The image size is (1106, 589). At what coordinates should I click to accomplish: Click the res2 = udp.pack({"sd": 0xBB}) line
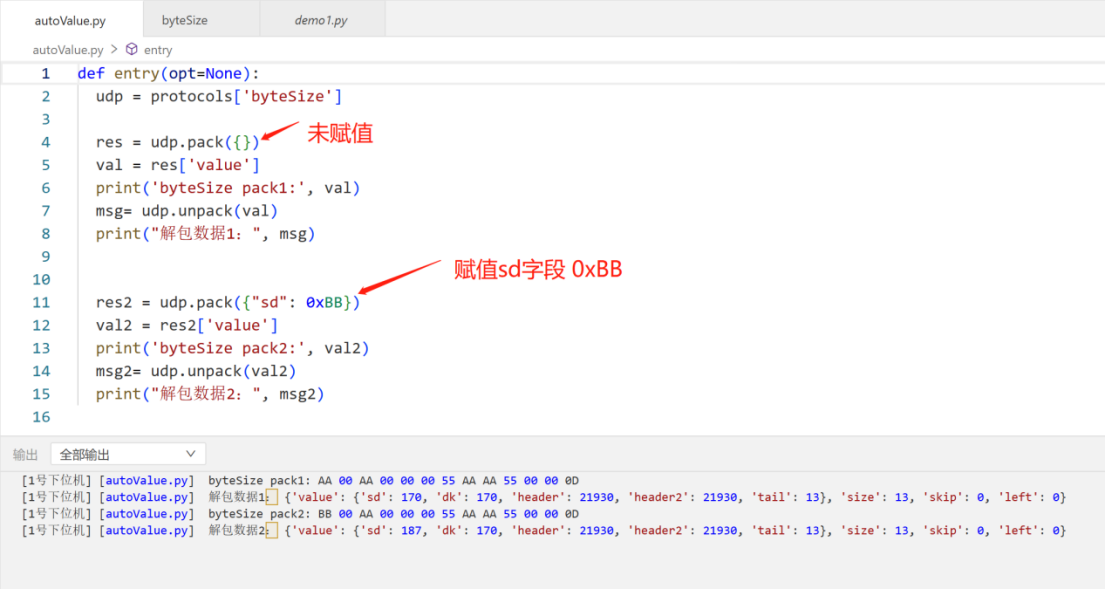click(x=228, y=303)
